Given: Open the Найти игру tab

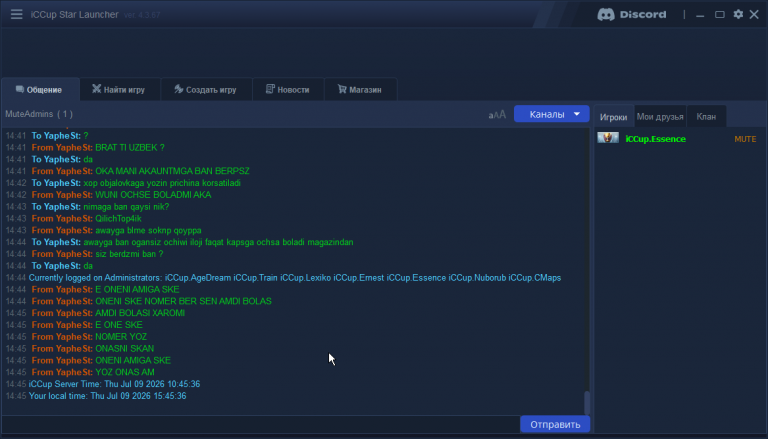Looking at the screenshot, I should (x=120, y=90).
